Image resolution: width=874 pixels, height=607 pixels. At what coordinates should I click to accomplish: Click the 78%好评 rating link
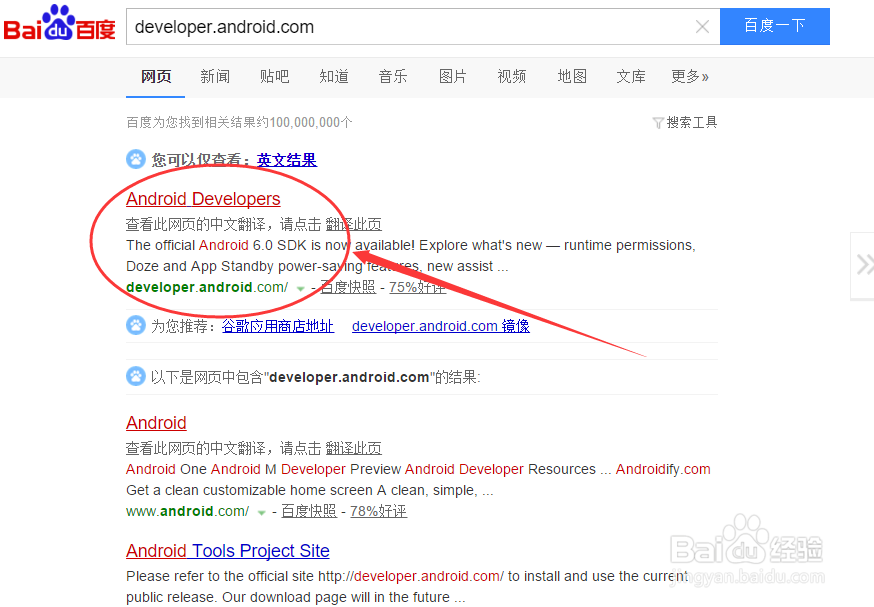[378, 511]
